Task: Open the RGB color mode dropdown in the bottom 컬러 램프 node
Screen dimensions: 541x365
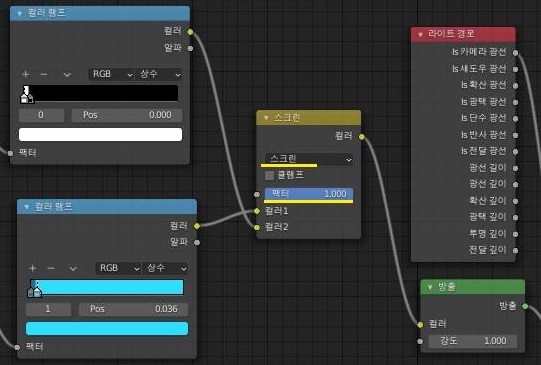Action: pos(118,268)
